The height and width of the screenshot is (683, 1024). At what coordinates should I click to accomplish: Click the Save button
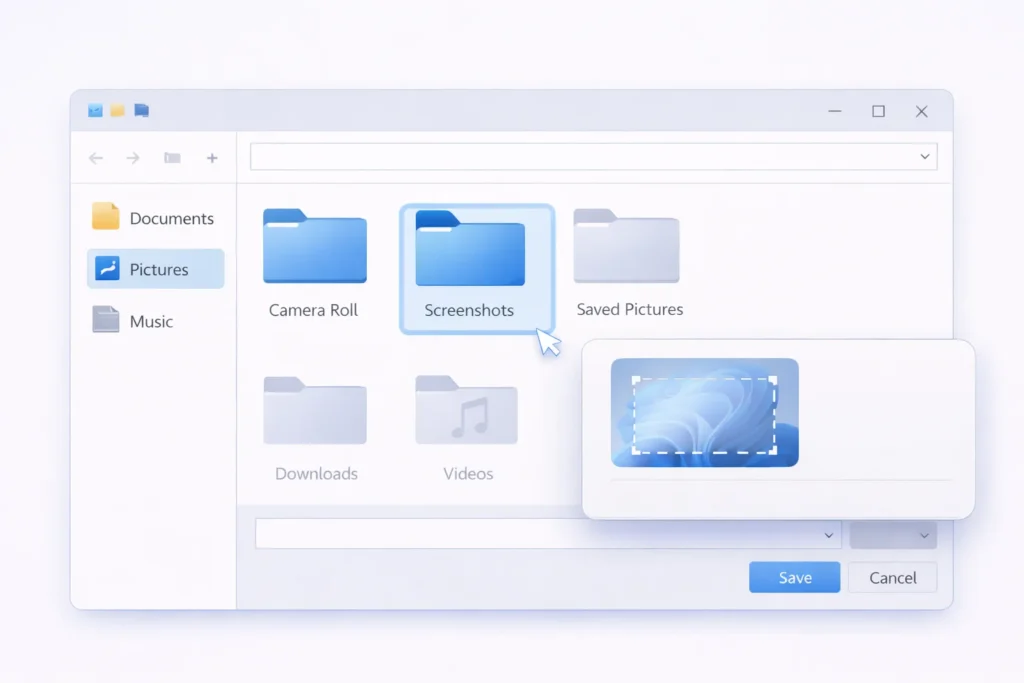(x=794, y=577)
